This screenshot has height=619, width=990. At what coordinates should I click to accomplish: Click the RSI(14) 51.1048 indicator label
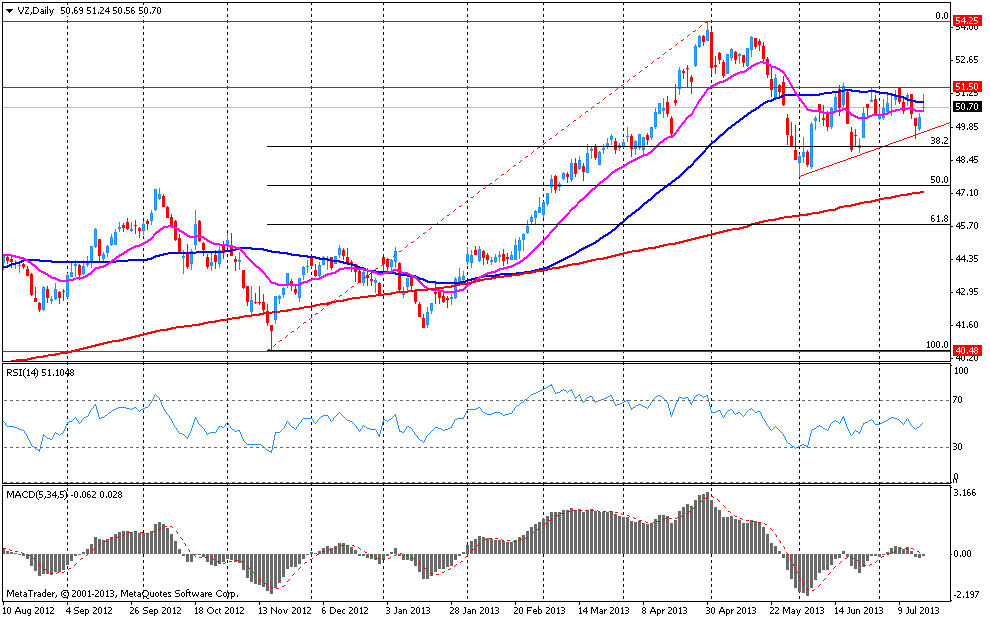point(40,373)
